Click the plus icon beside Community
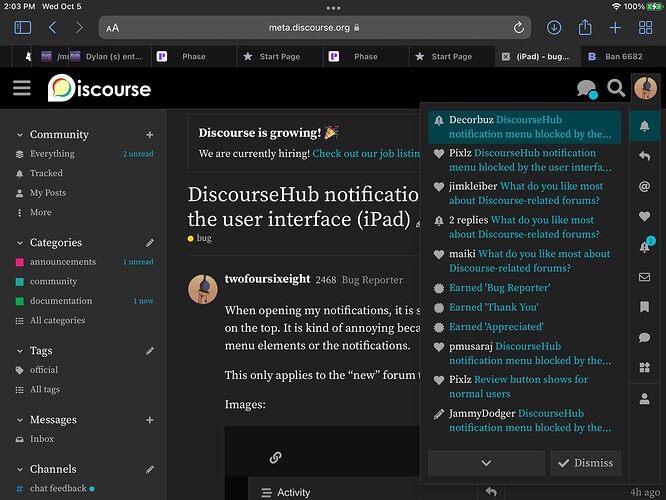 (x=150, y=135)
